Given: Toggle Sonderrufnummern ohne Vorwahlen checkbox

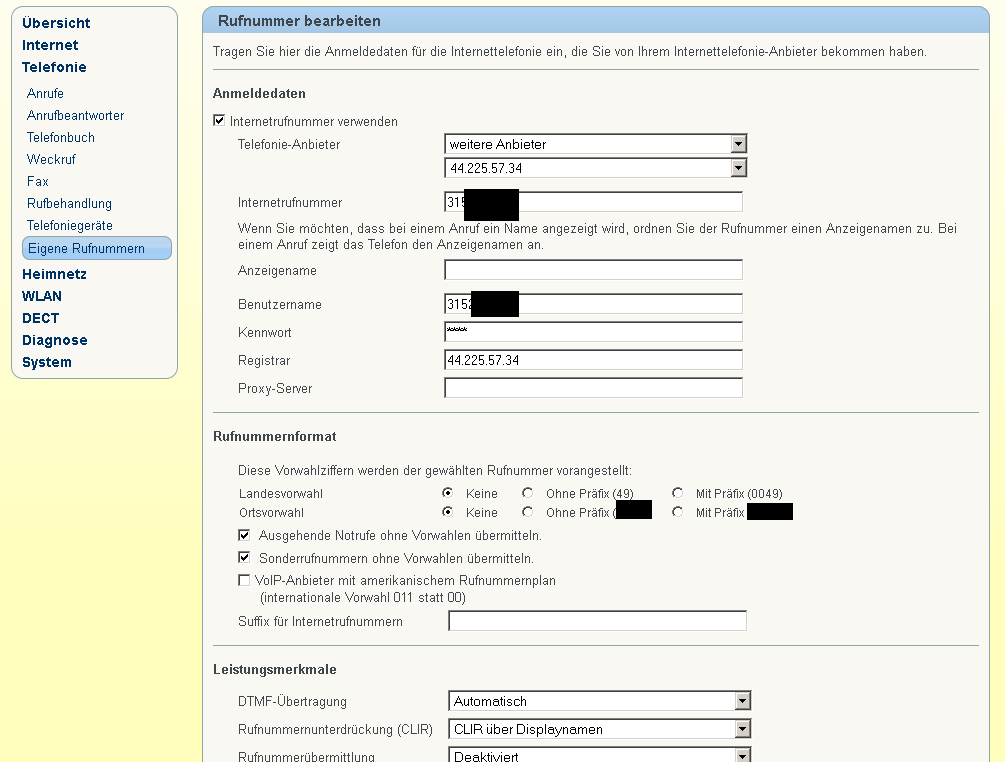Looking at the screenshot, I should point(244,558).
